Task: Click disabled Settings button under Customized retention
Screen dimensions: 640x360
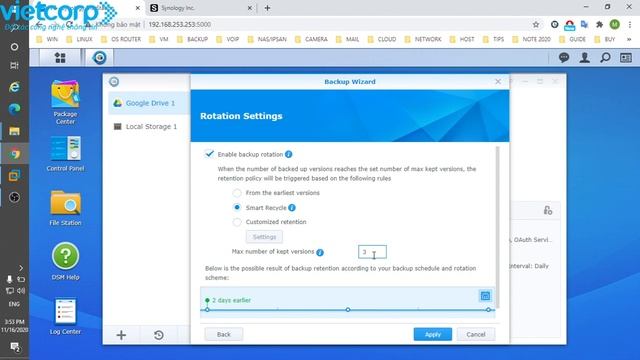Action: click(264, 237)
